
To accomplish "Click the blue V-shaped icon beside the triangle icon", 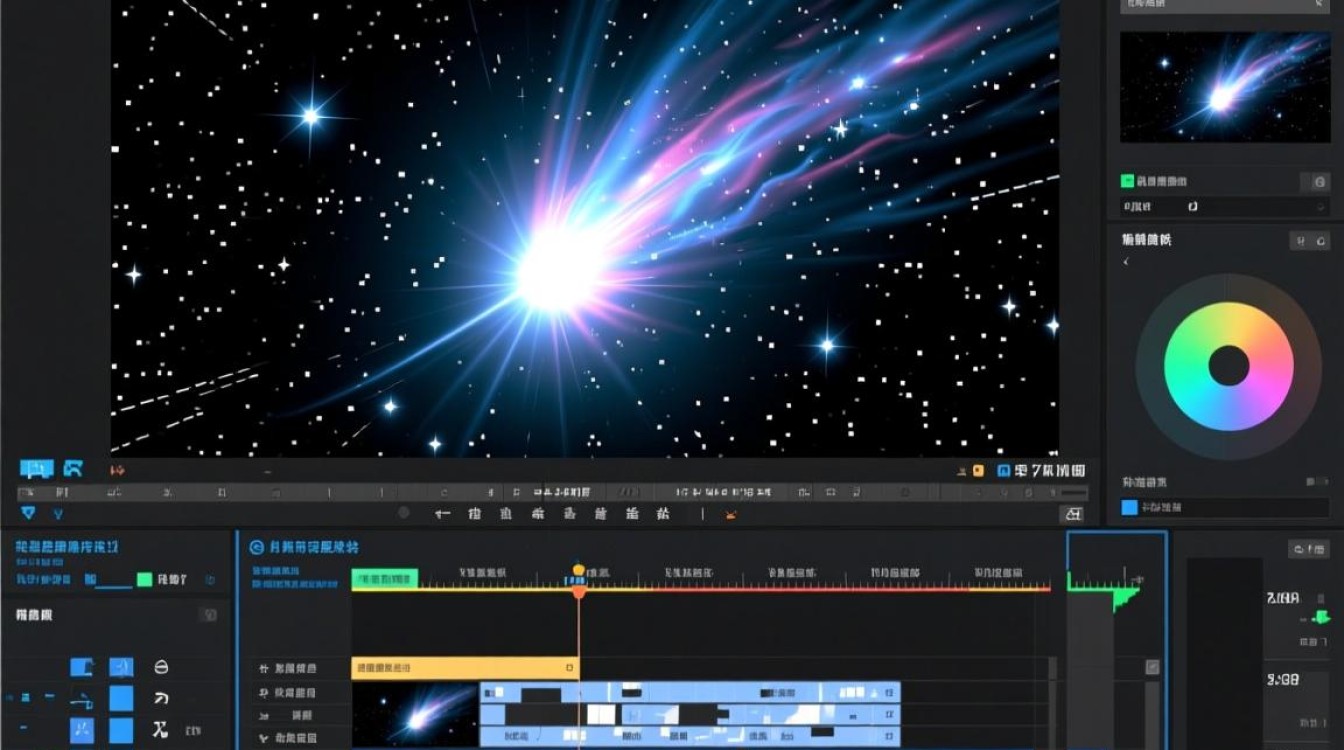I will pyautogui.click(x=57, y=514).
